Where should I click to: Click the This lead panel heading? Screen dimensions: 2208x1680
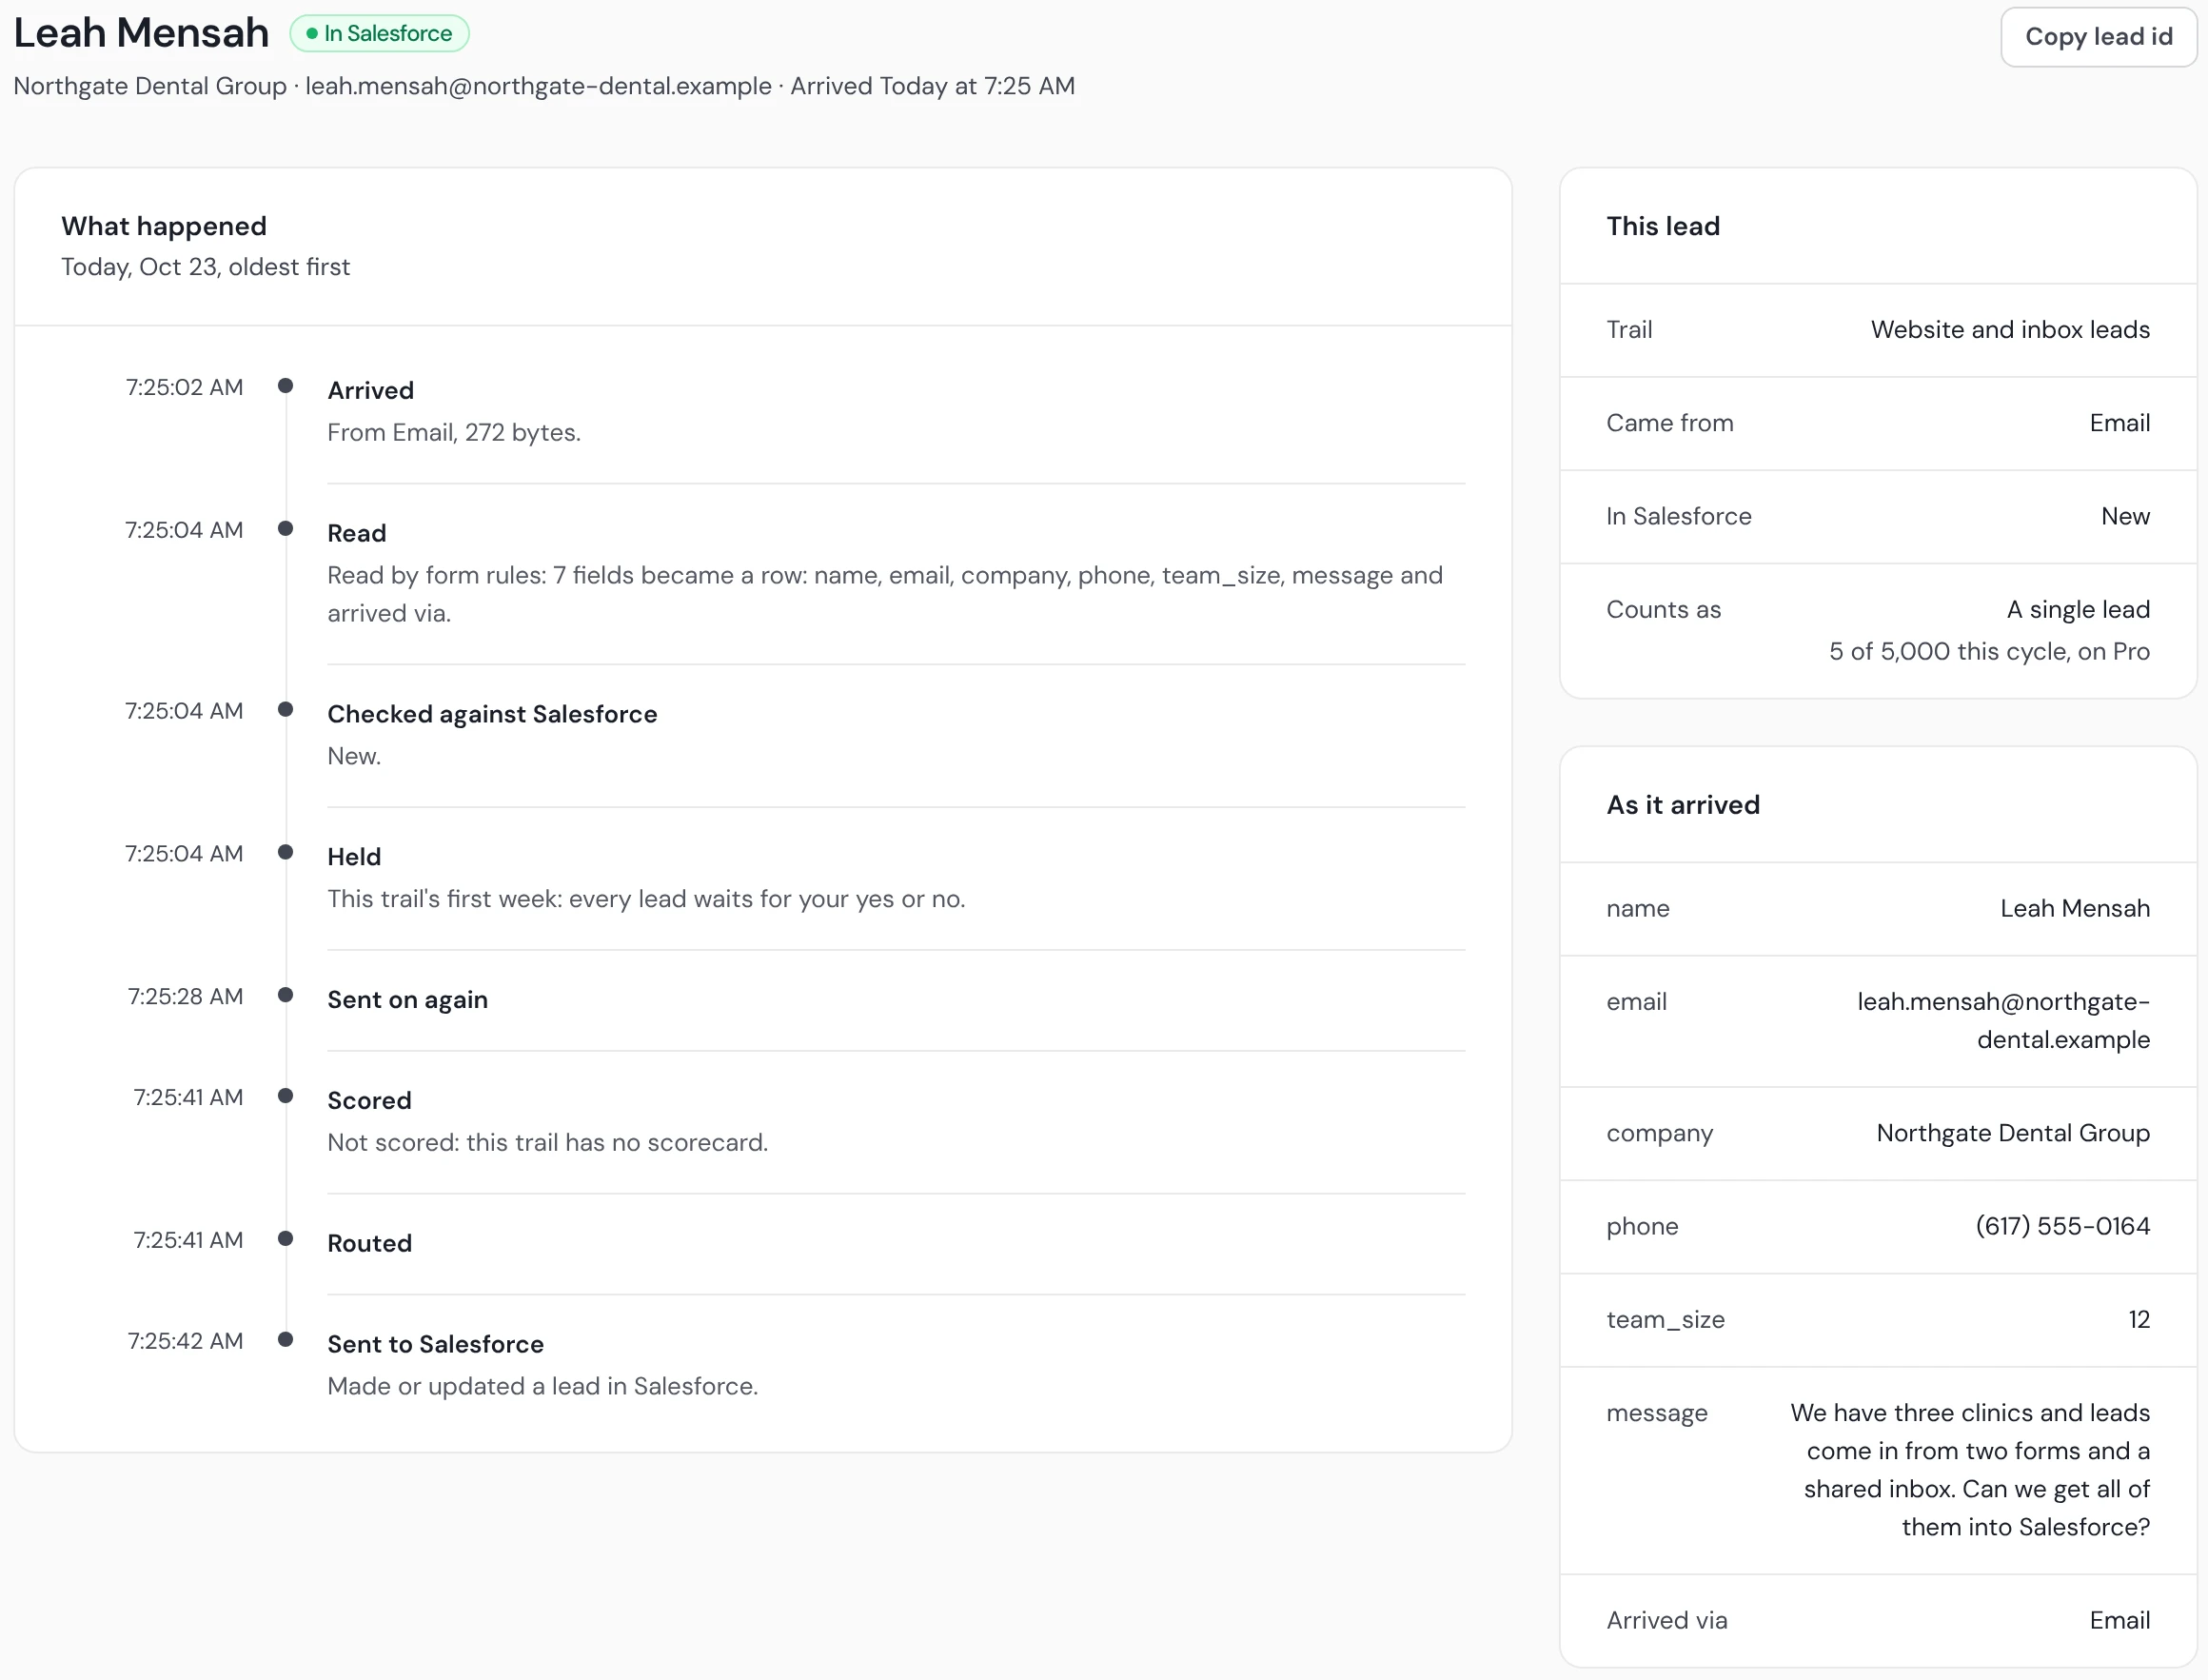(1663, 226)
